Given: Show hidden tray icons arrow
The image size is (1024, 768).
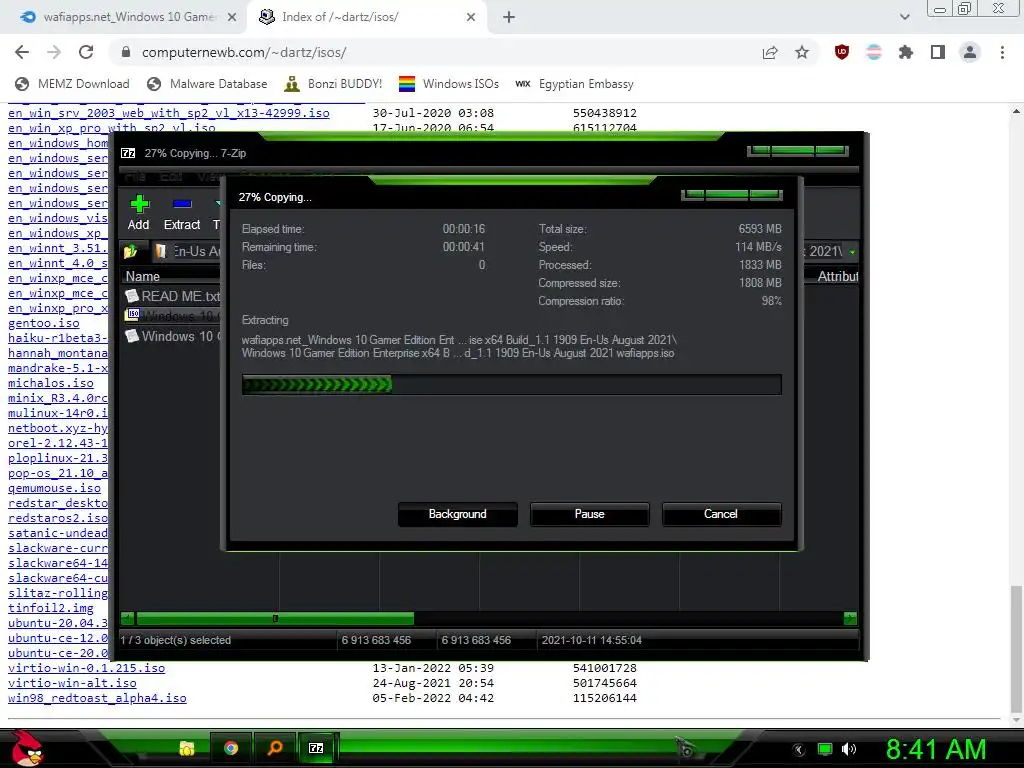Looking at the screenshot, I should [x=799, y=750].
